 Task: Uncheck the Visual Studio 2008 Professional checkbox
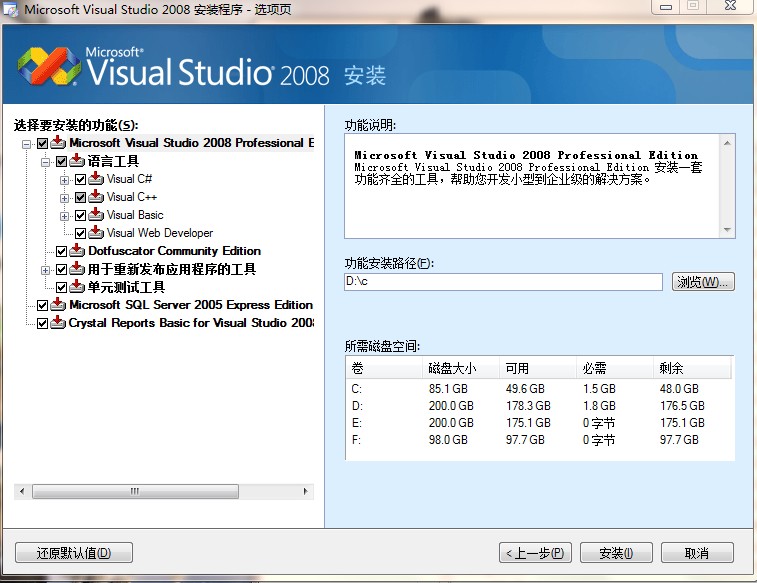coord(42,143)
